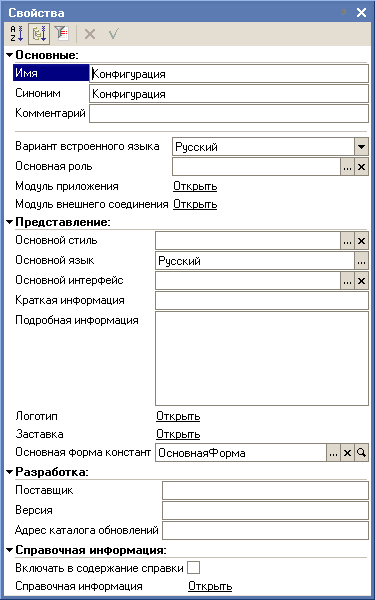
Task: Toggle the sort-by-categories toolbar icon
Action: tap(39, 34)
